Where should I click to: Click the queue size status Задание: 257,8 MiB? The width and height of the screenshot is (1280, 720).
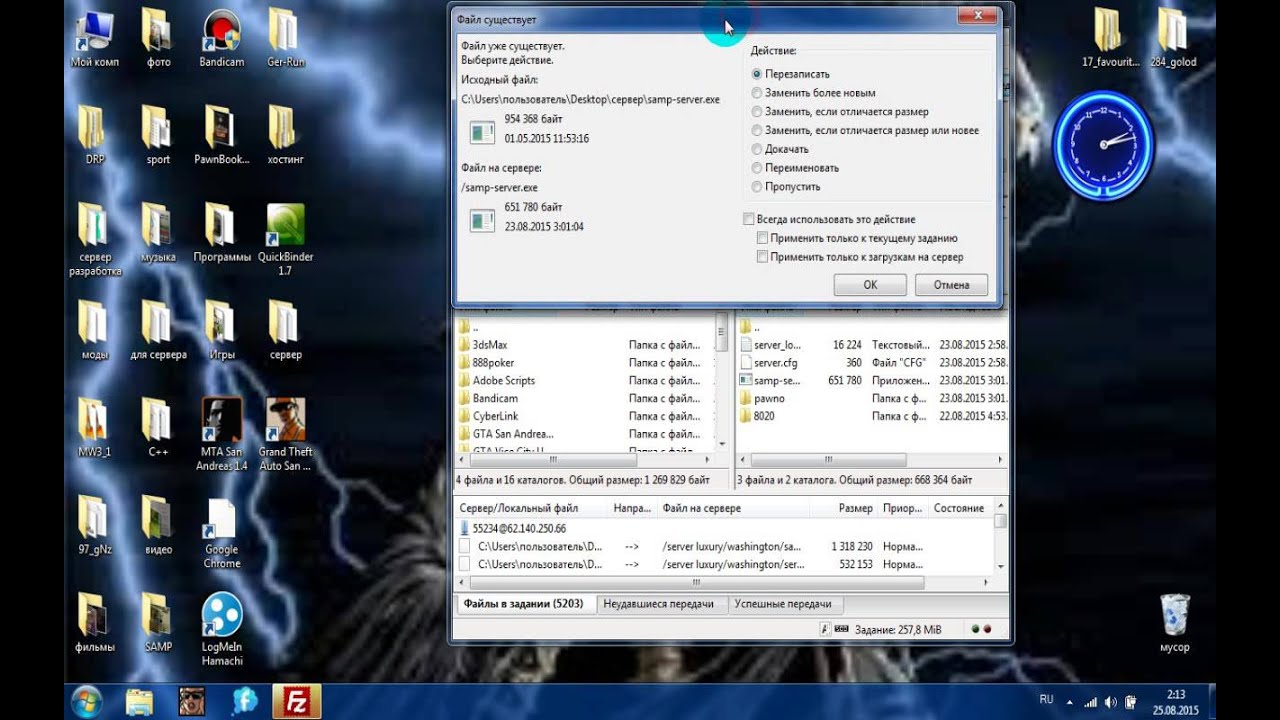coord(896,630)
